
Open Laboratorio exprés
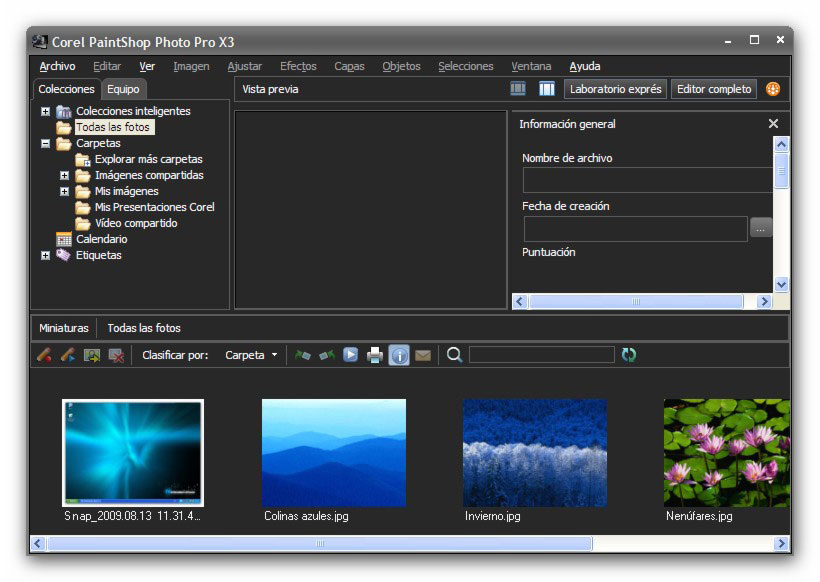point(616,89)
